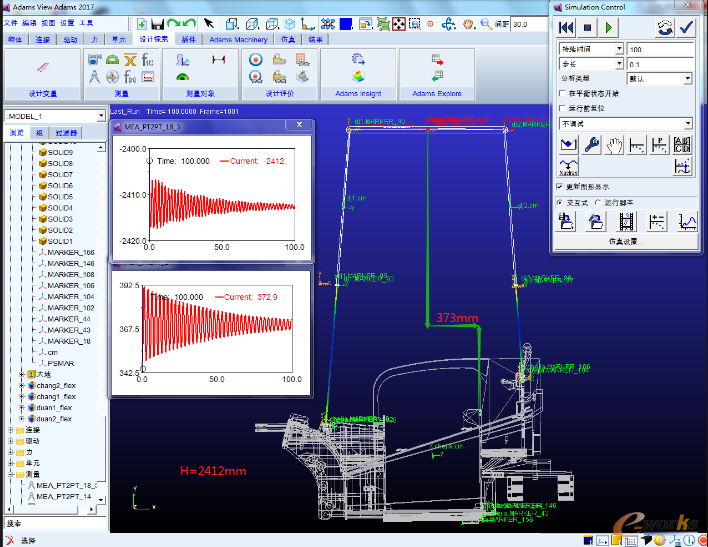This screenshot has height=547, width=708.
Task: Open the design evaluation target icon
Action: [x=256, y=60]
